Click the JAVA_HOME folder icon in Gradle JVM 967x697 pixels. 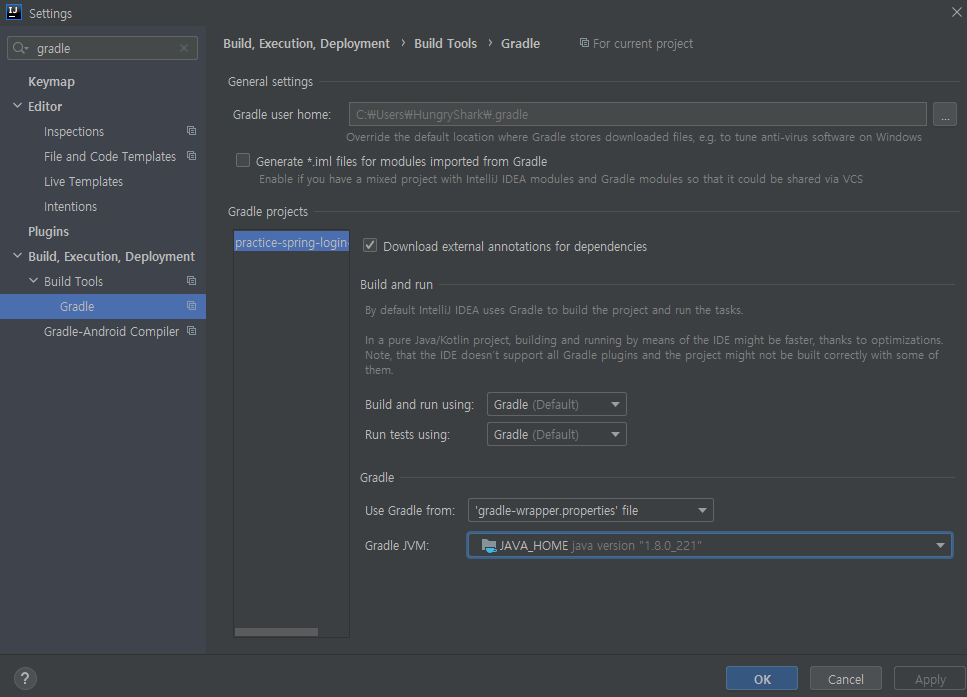[489, 545]
